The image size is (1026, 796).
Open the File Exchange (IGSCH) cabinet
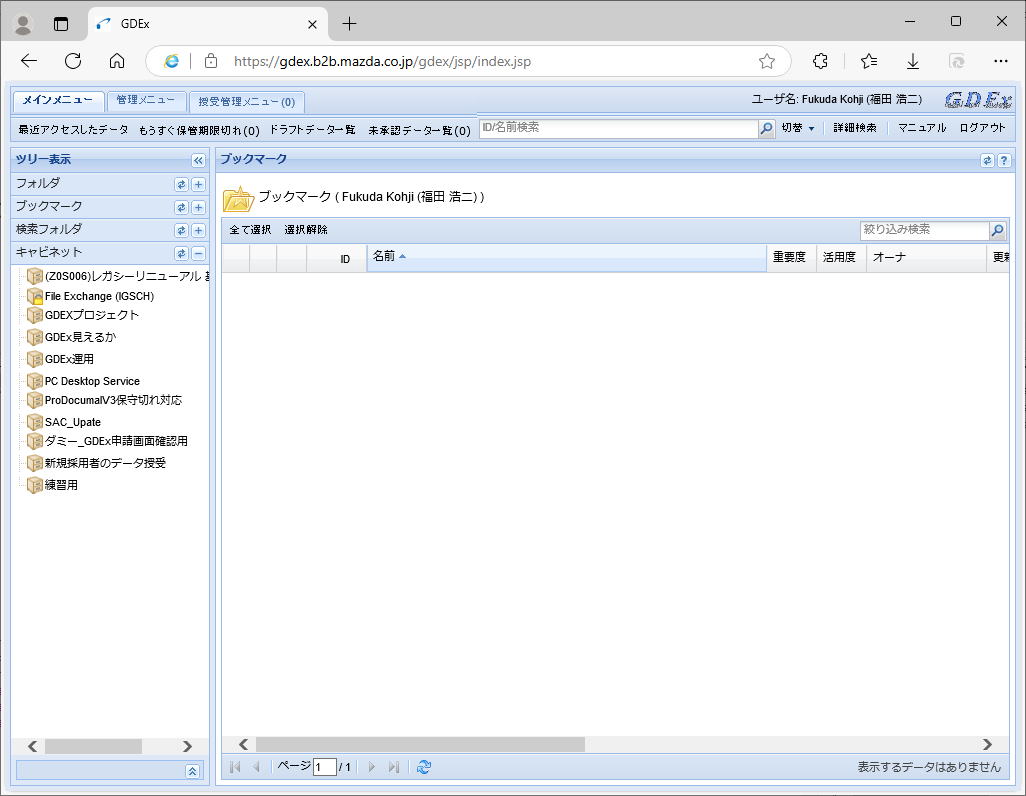point(98,296)
